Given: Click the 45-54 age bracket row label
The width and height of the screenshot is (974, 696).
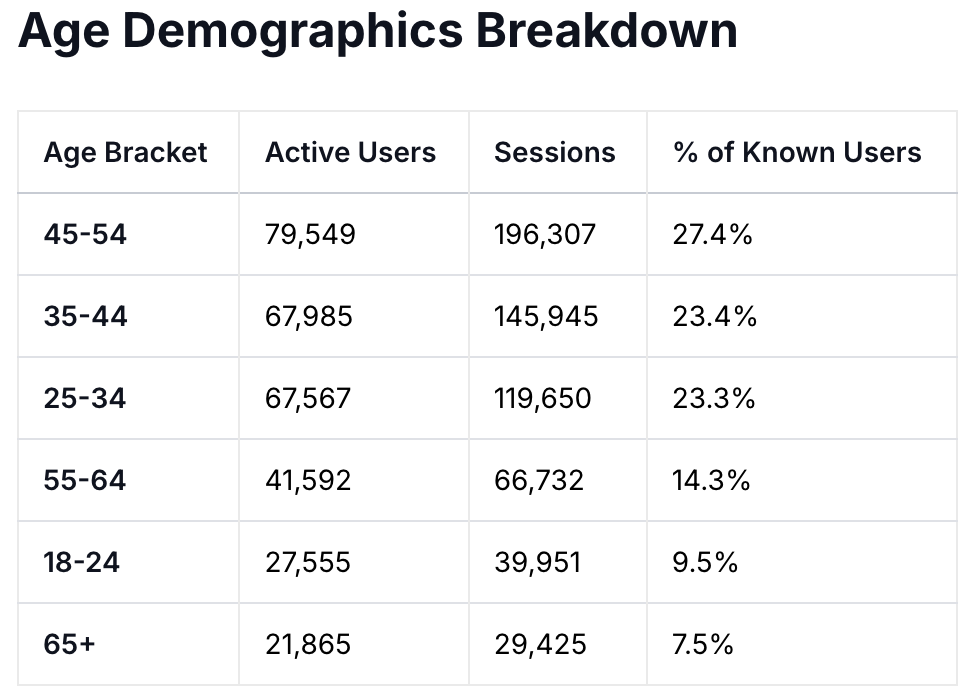Looking at the screenshot, I should (86, 235).
